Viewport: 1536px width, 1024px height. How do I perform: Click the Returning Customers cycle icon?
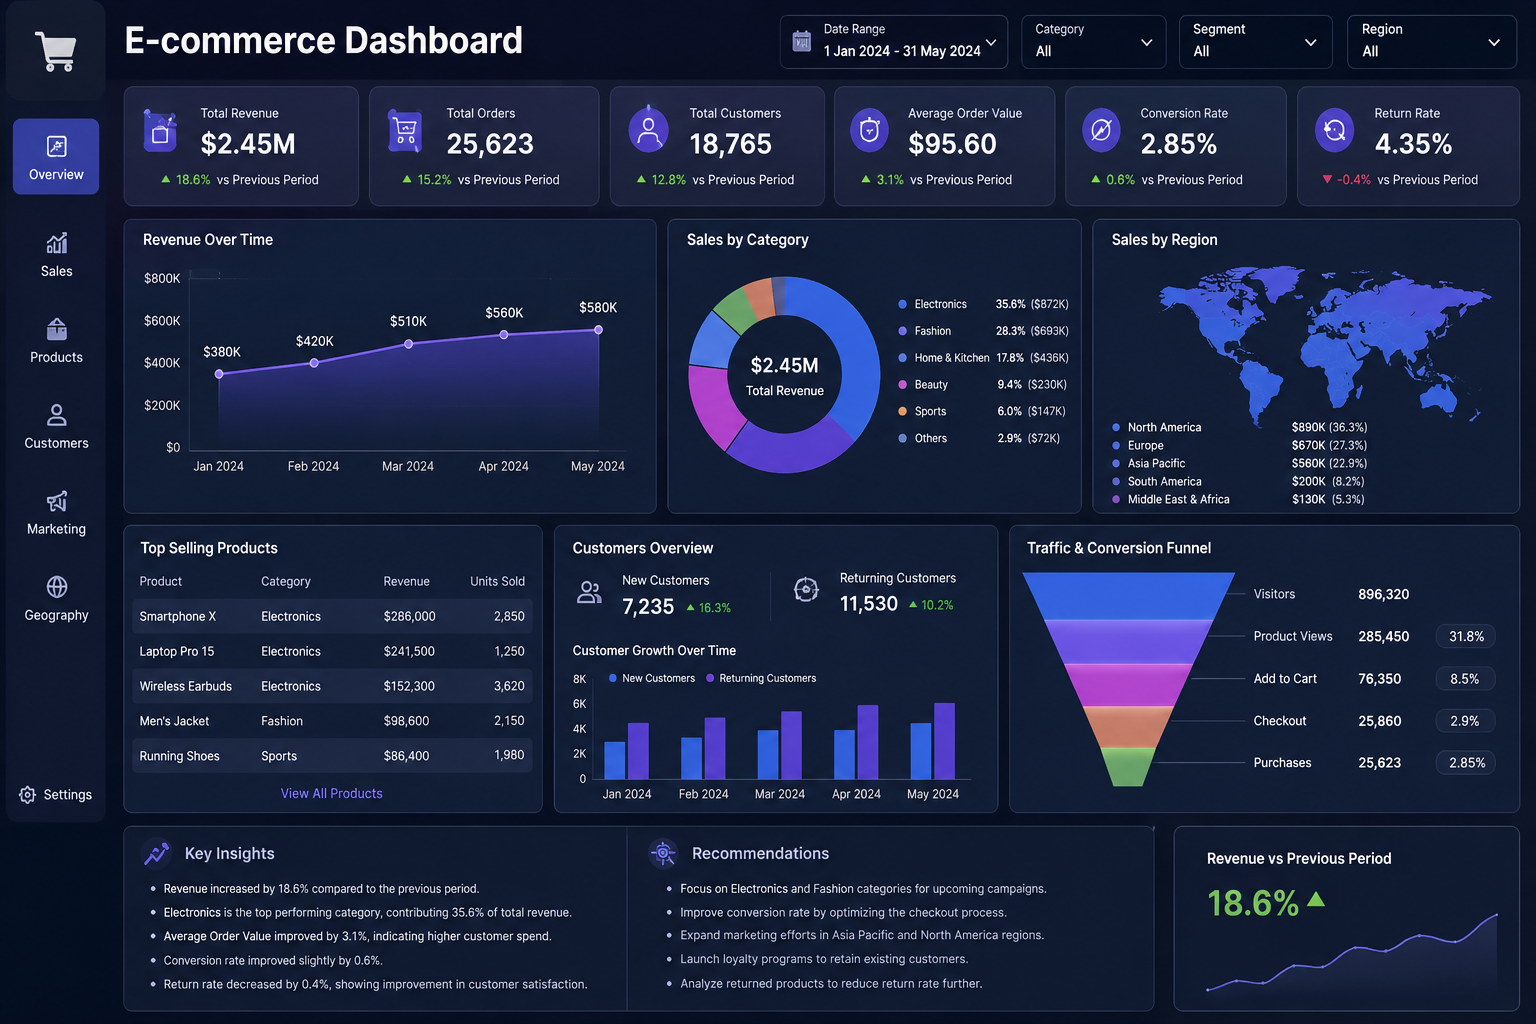806,590
